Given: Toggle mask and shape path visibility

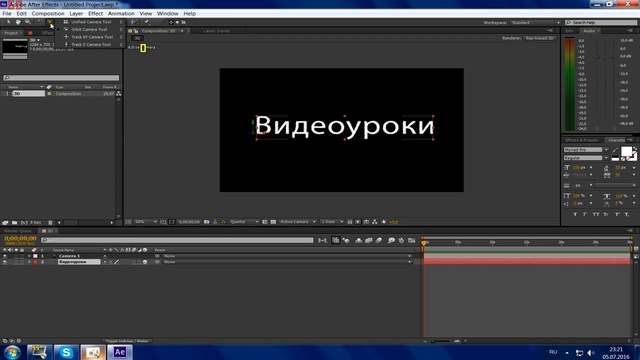Looking at the screenshot, I should tap(171, 222).
